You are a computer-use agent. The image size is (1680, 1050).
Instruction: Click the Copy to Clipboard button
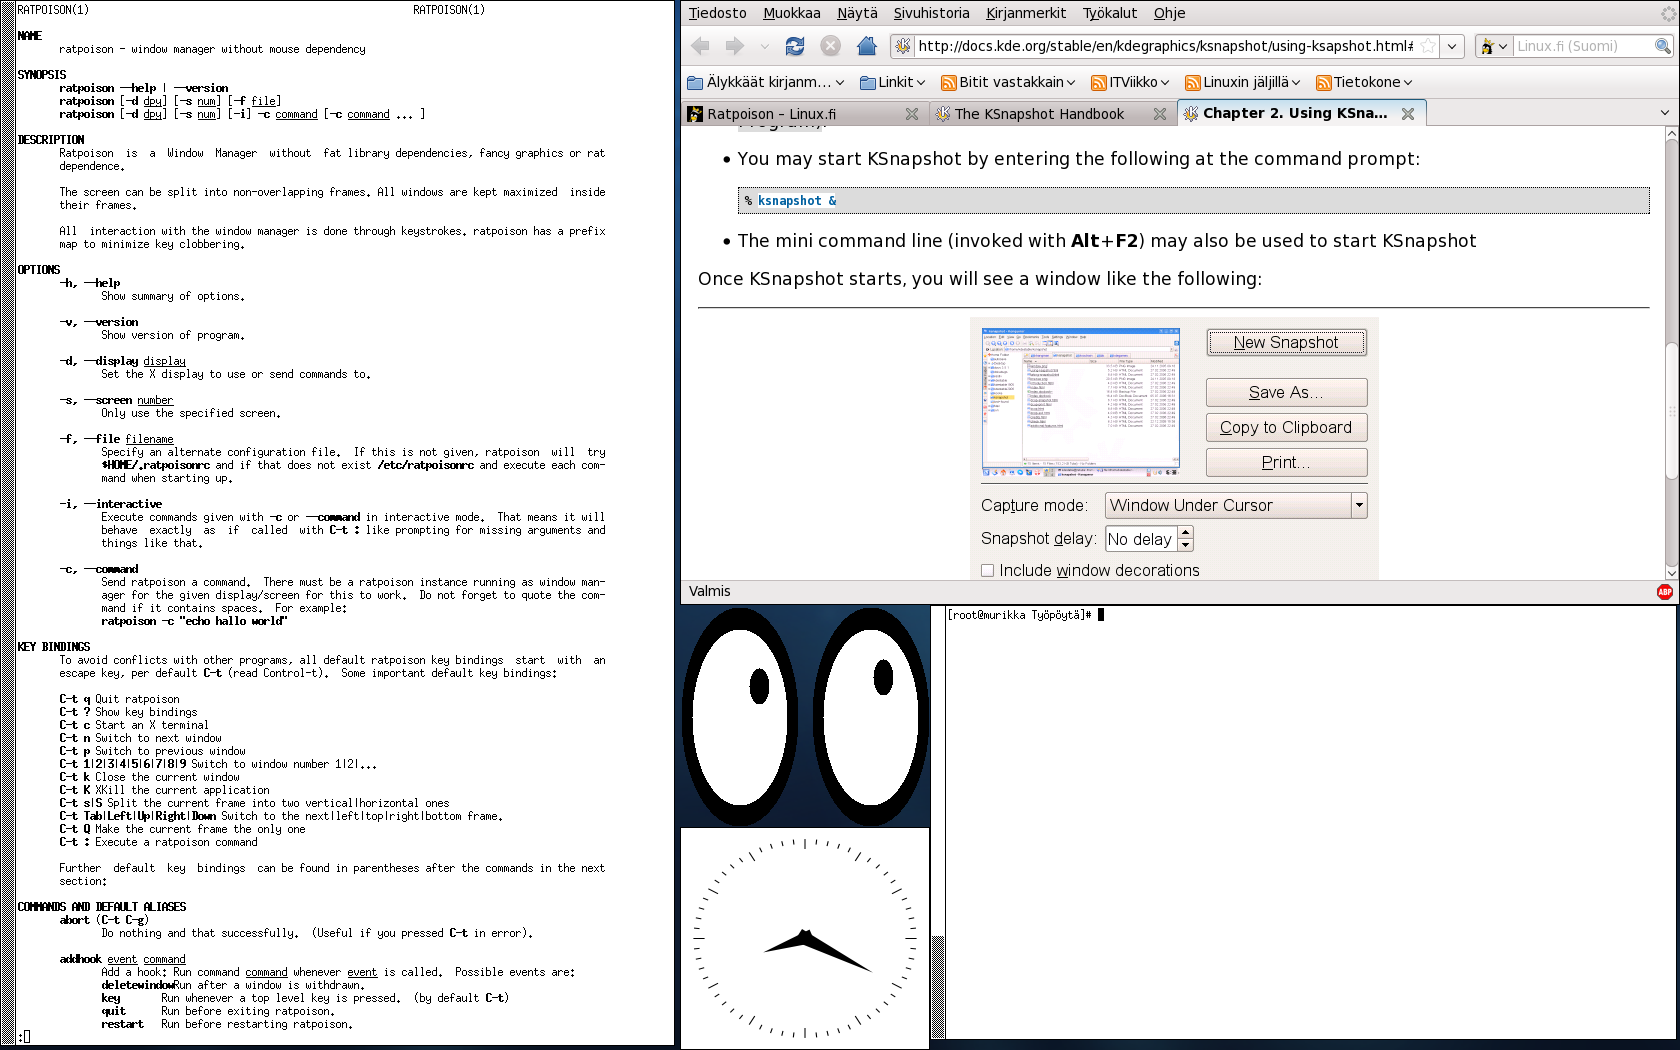point(1285,428)
